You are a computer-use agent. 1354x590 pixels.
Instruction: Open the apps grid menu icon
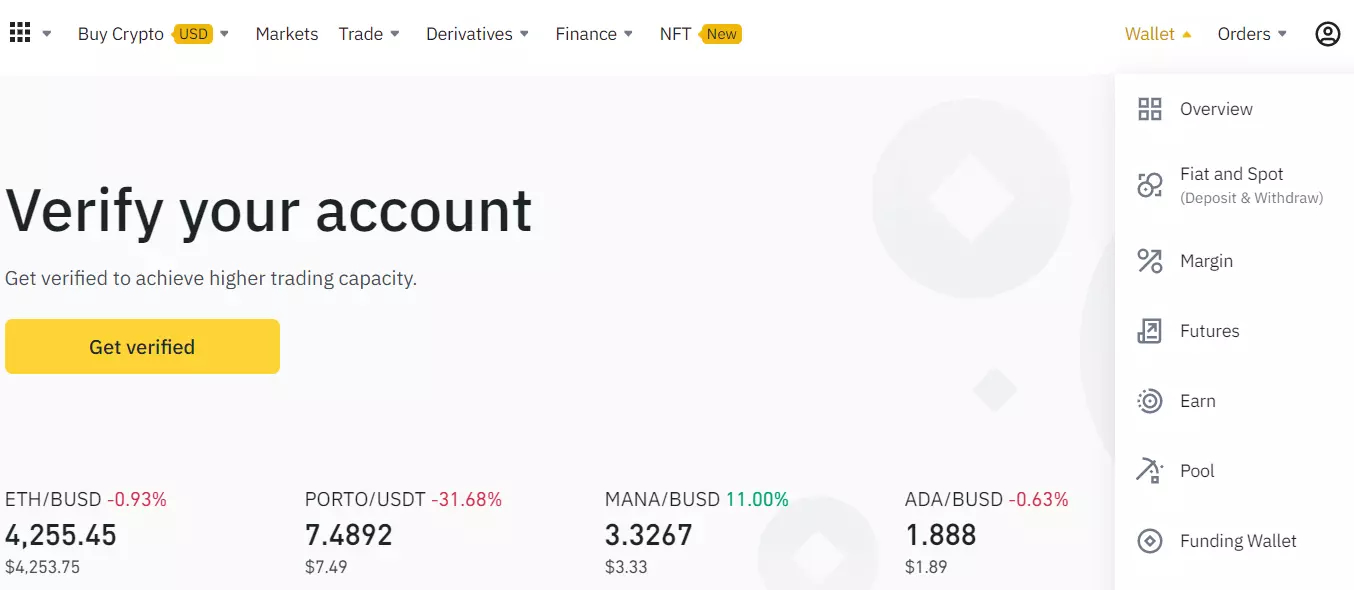click(x=20, y=33)
